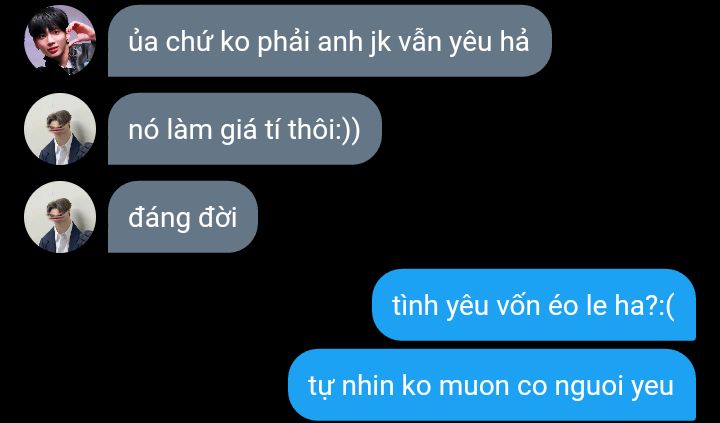This screenshot has height=423, width=720.
Task: Click the word 'thôi' in the second gray bubble
Action: [x=311, y=130]
